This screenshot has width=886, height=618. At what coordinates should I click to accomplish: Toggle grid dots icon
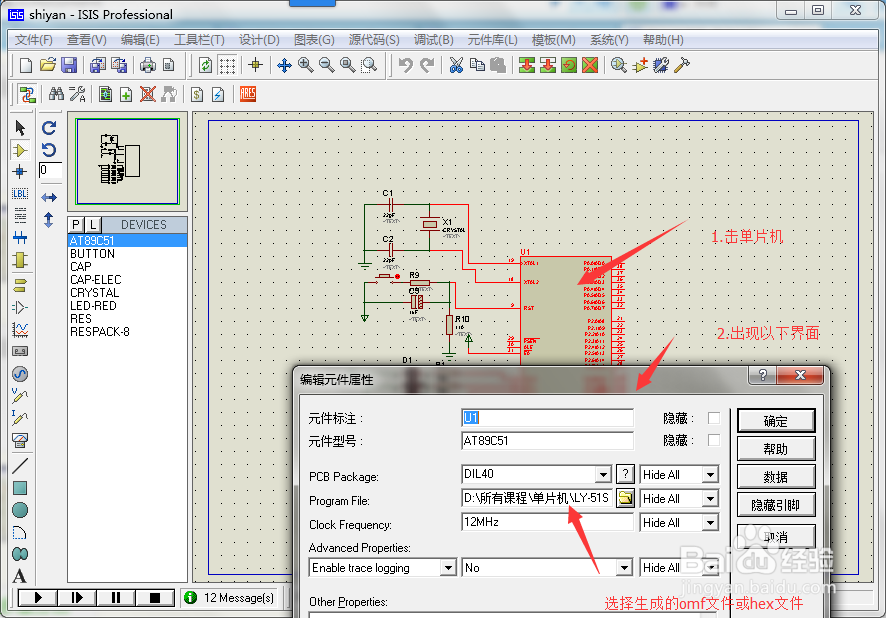[227, 65]
